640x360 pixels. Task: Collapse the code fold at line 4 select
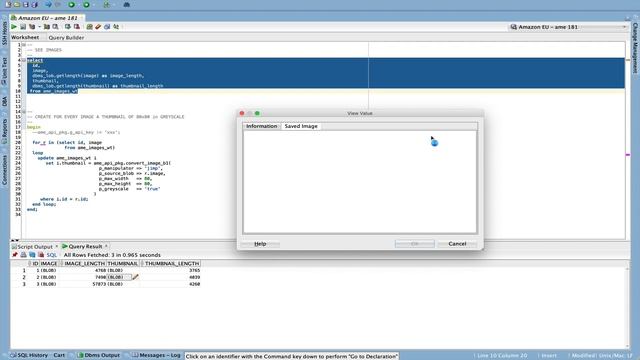[x=24, y=60]
